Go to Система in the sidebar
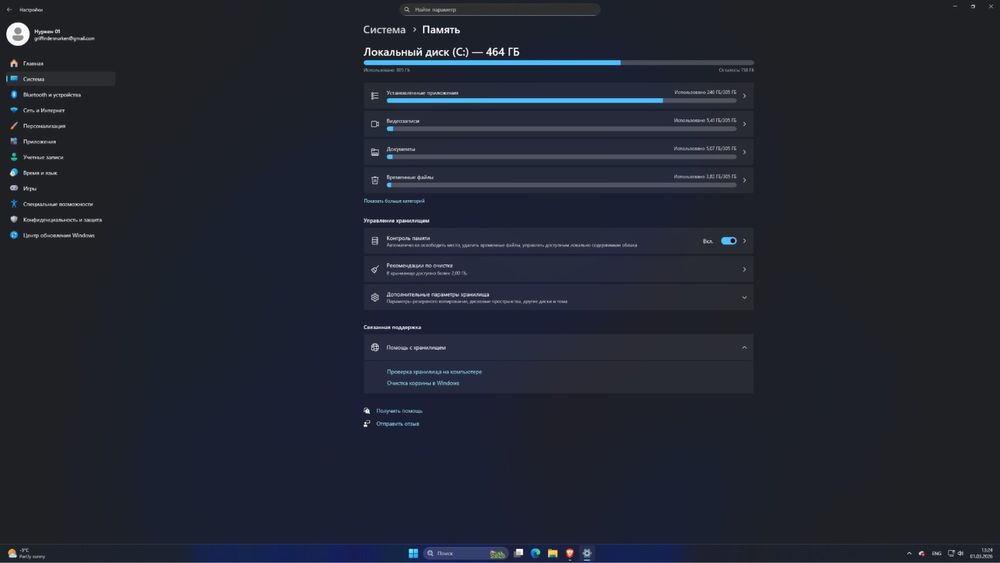The width and height of the screenshot is (1000, 563). (61, 79)
